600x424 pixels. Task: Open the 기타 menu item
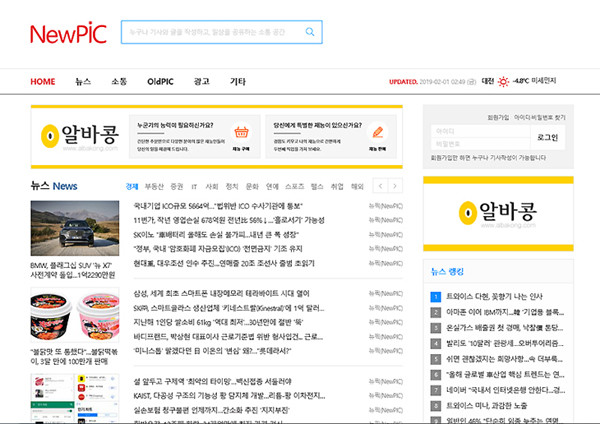[x=238, y=82]
